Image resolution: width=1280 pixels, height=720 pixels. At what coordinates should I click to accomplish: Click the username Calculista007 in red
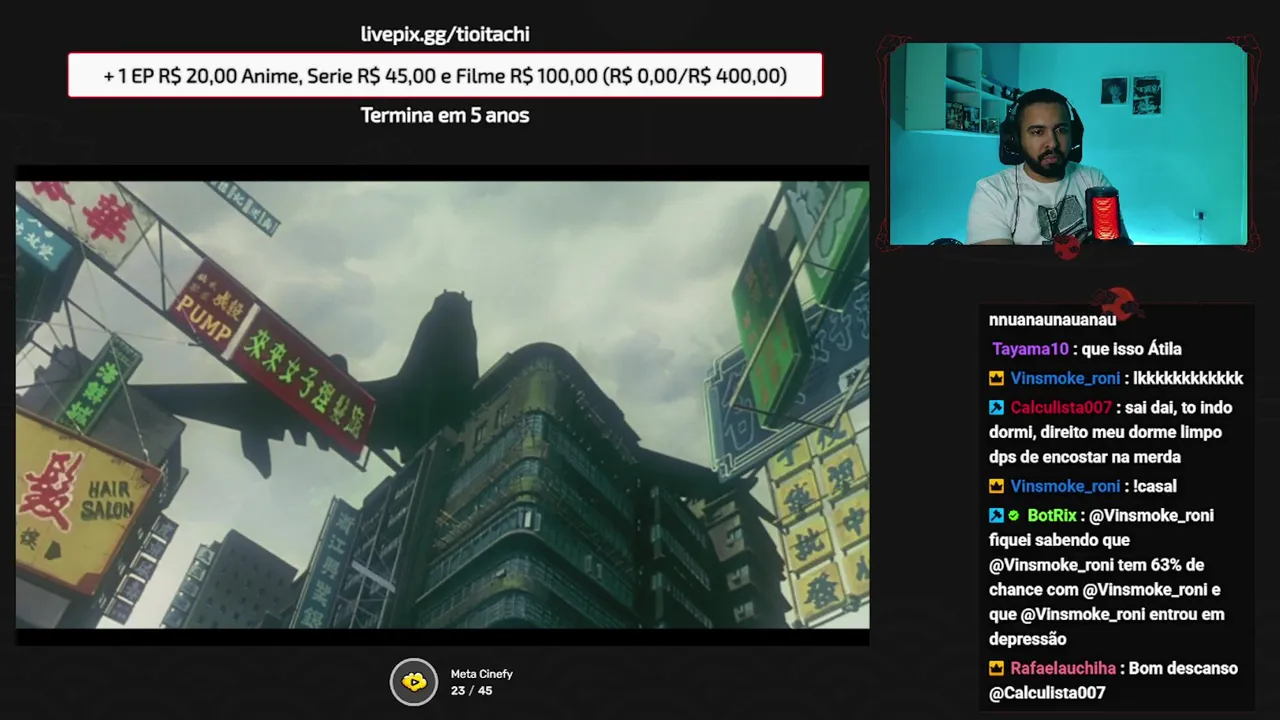(1061, 407)
